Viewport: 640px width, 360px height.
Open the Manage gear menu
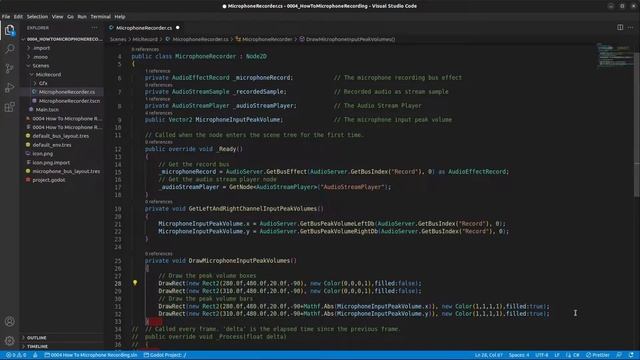[x=9, y=340]
